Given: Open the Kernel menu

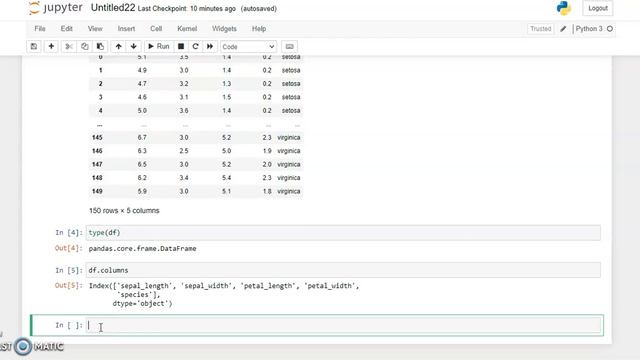Looking at the screenshot, I should [x=187, y=29].
